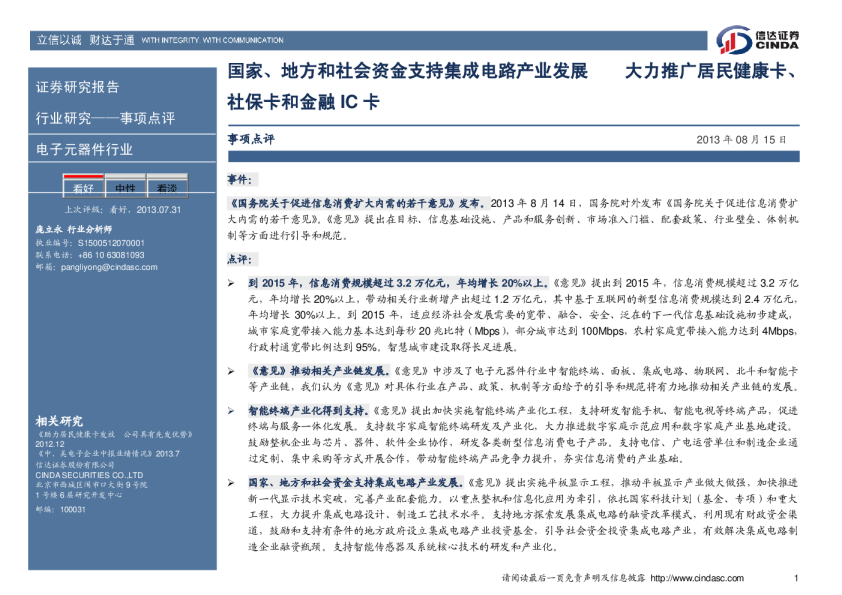
Task: Select the 电子元器件行业 sidebar label
Action: 84,150
